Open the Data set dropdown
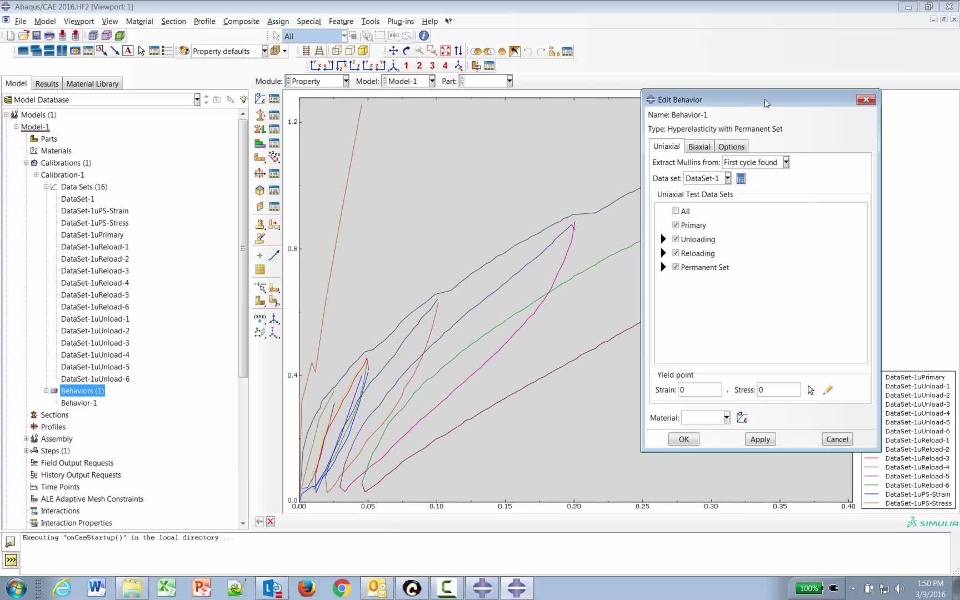 click(727, 178)
